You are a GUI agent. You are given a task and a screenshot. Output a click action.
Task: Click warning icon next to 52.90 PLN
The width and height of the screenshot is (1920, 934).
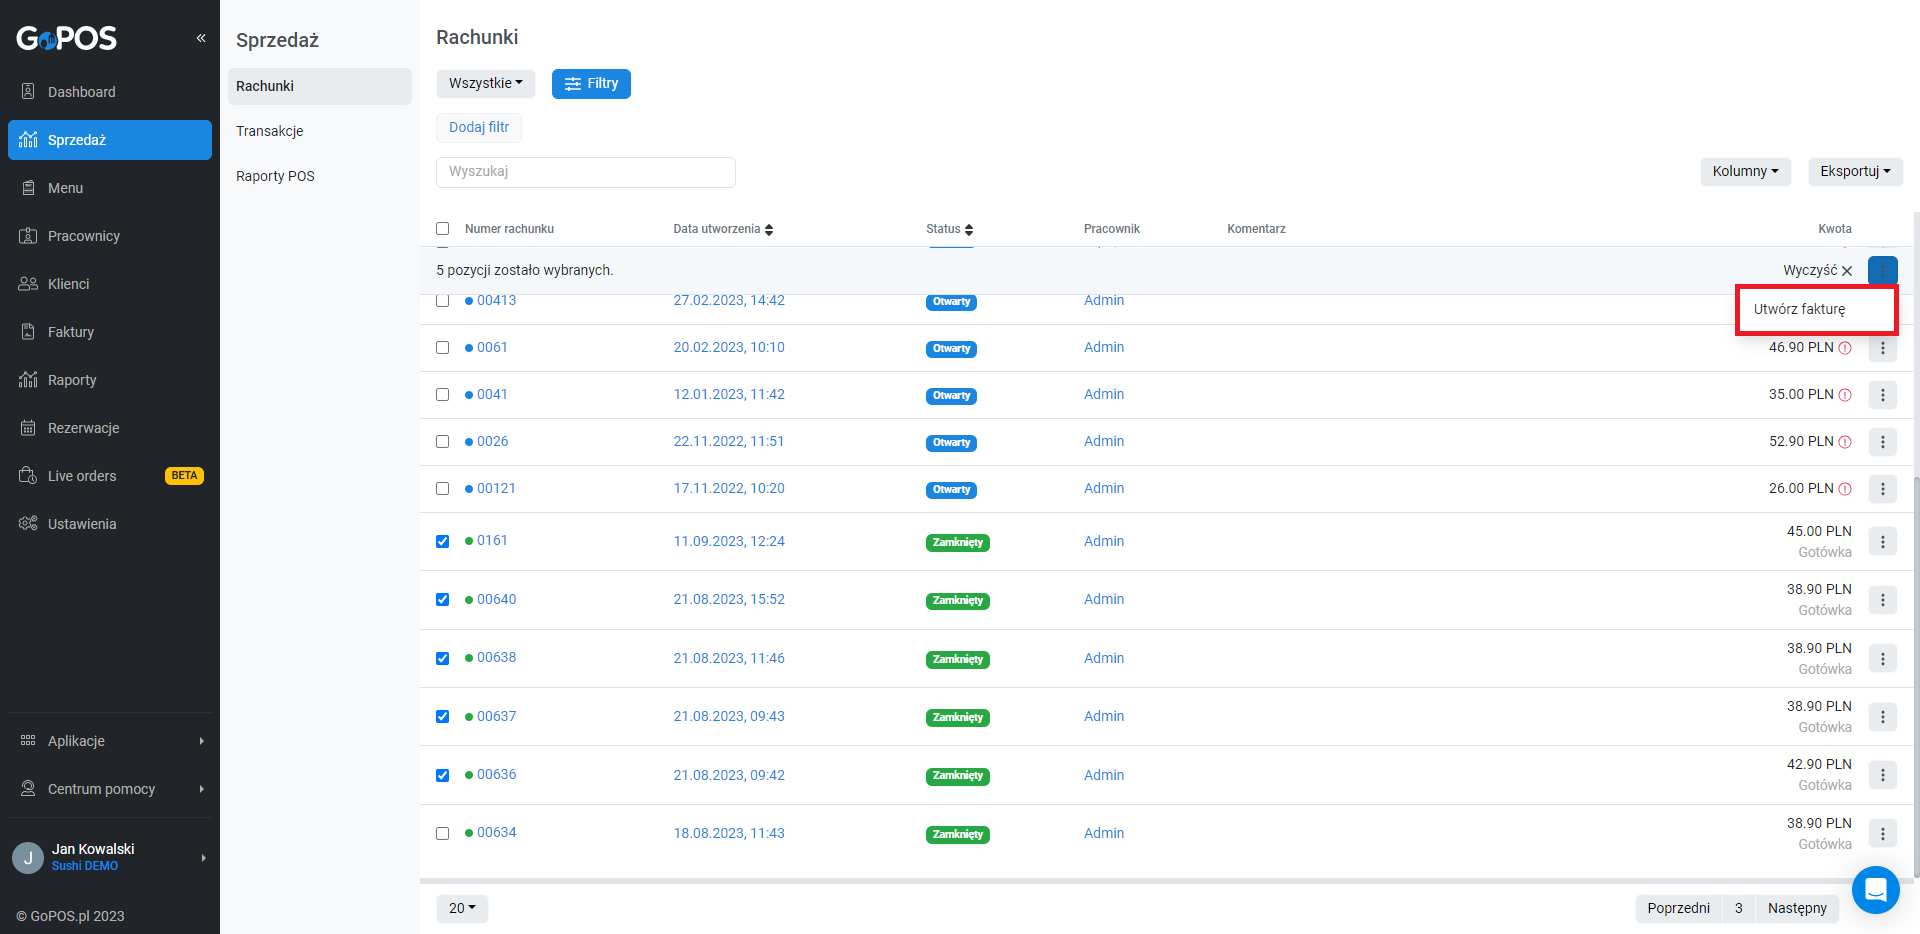(1845, 442)
